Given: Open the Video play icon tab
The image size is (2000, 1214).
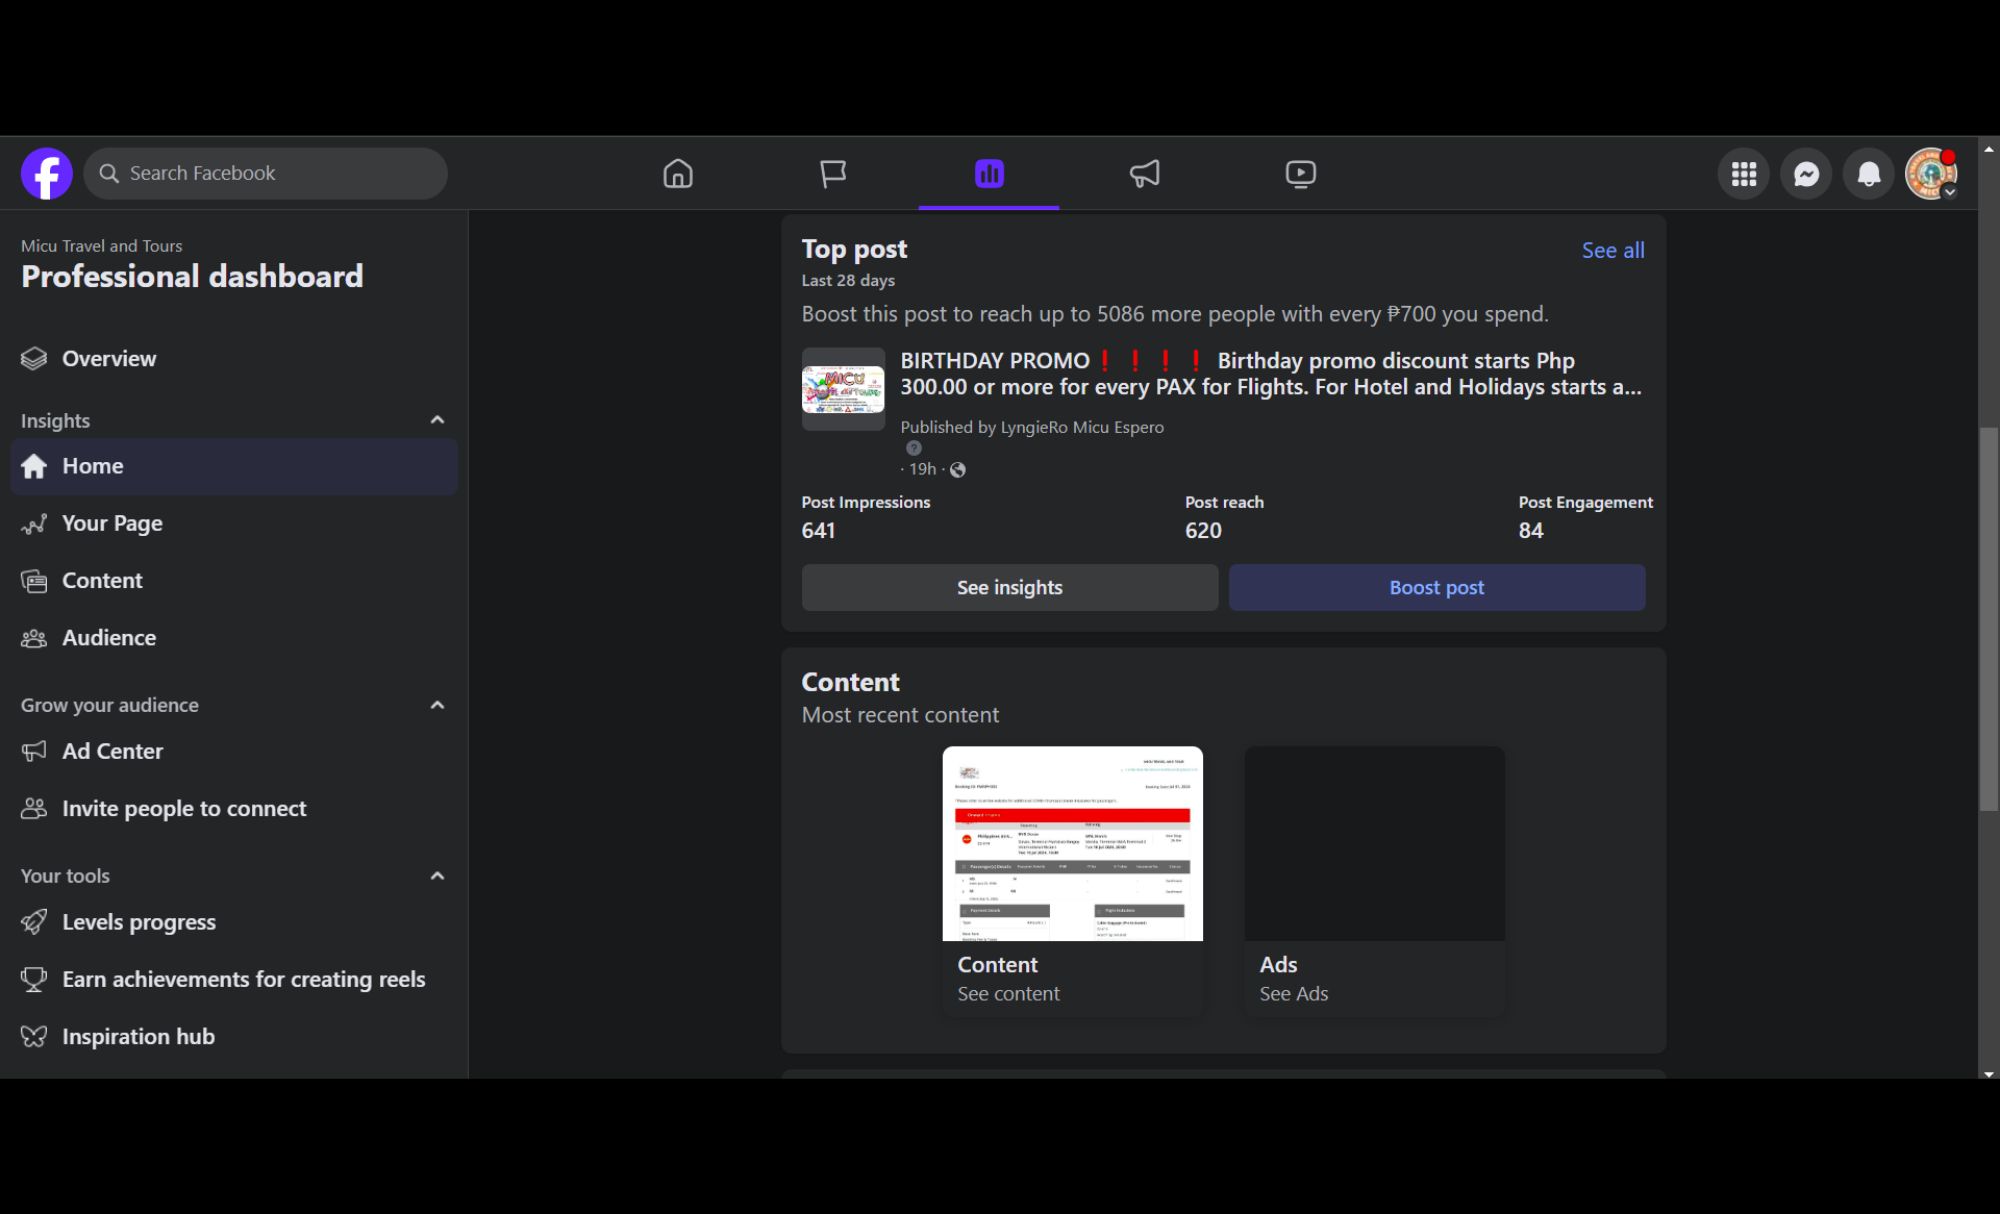Looking at the screenshot, I should pos(1300,174).
